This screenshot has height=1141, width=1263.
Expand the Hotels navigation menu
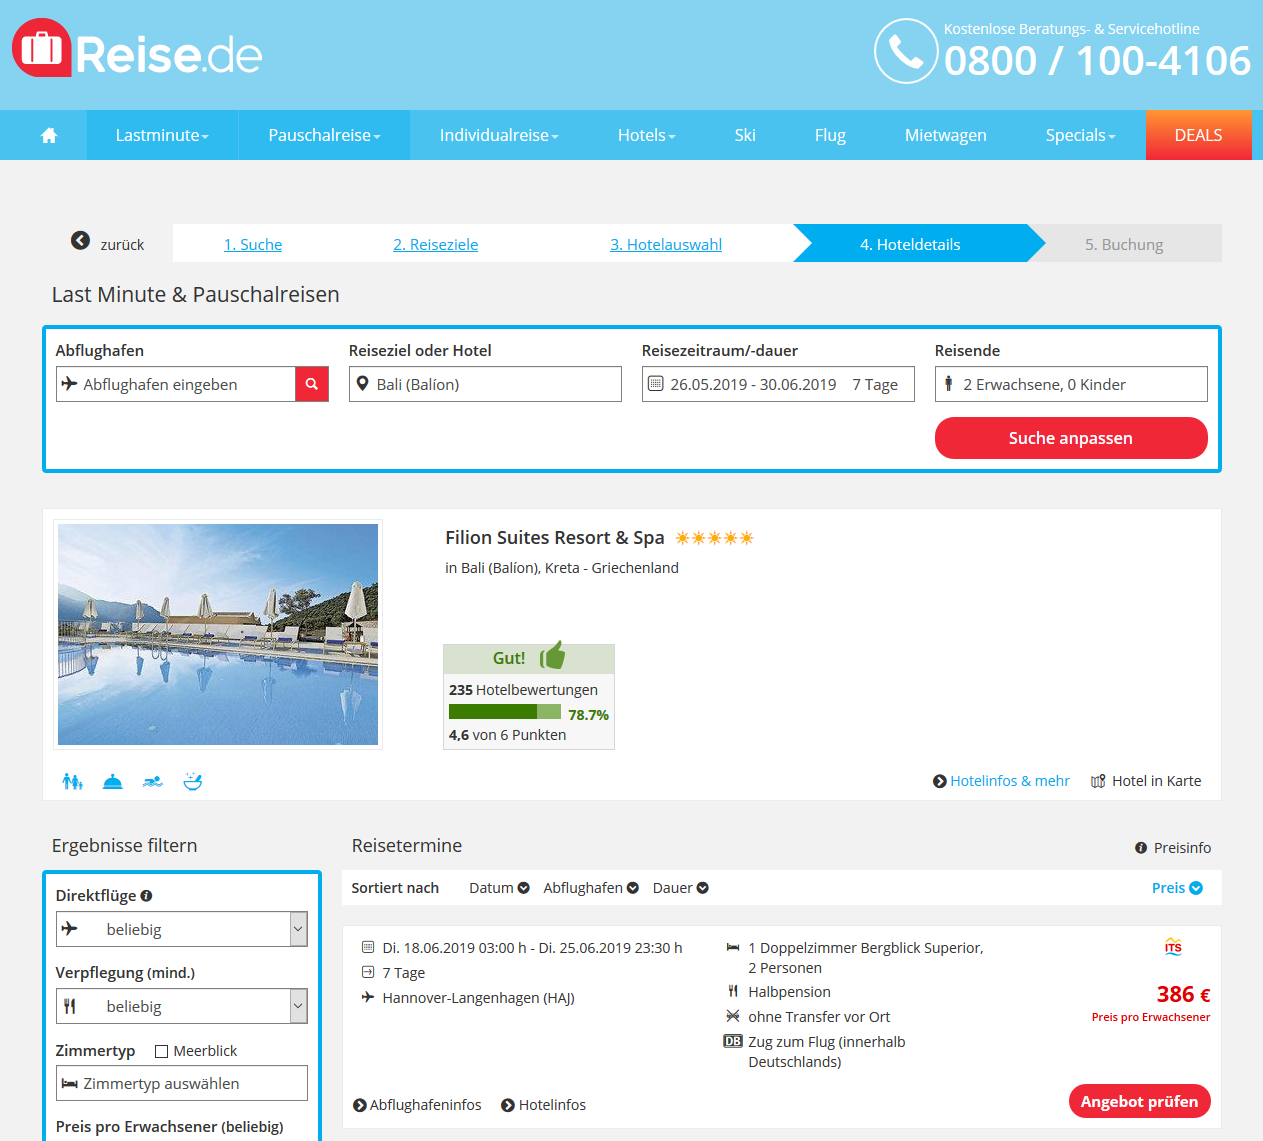pyautogui.click(x=646, y=135)
